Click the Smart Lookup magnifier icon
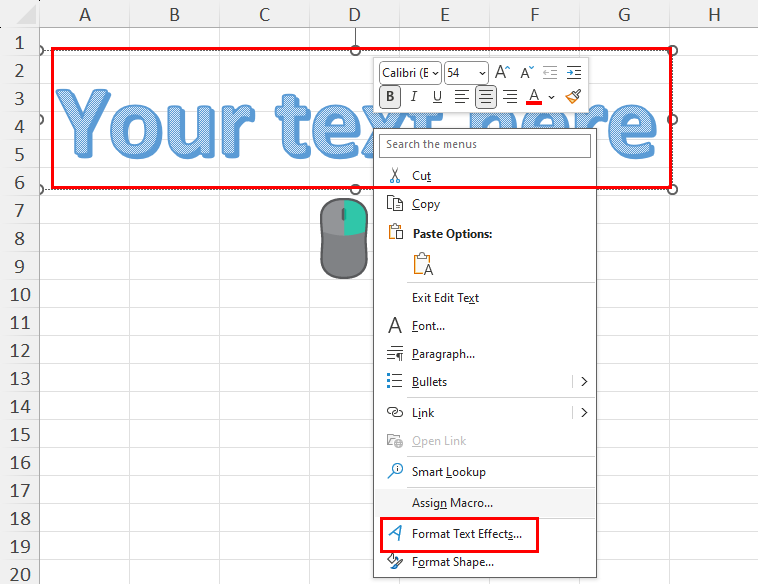 click(395, 470)
